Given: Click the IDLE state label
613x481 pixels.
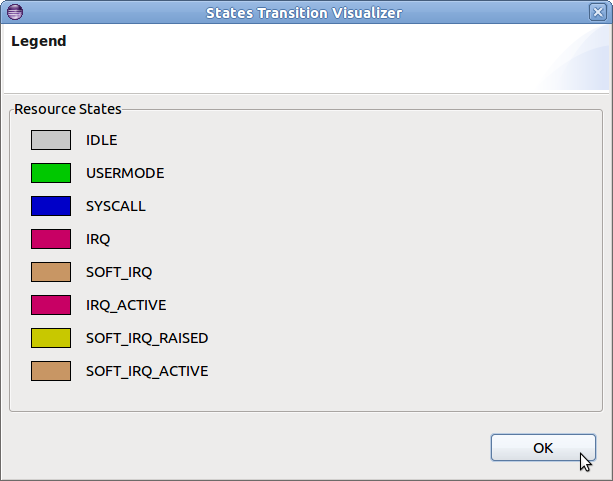Looking at the screenshot, I should [102, 140].
